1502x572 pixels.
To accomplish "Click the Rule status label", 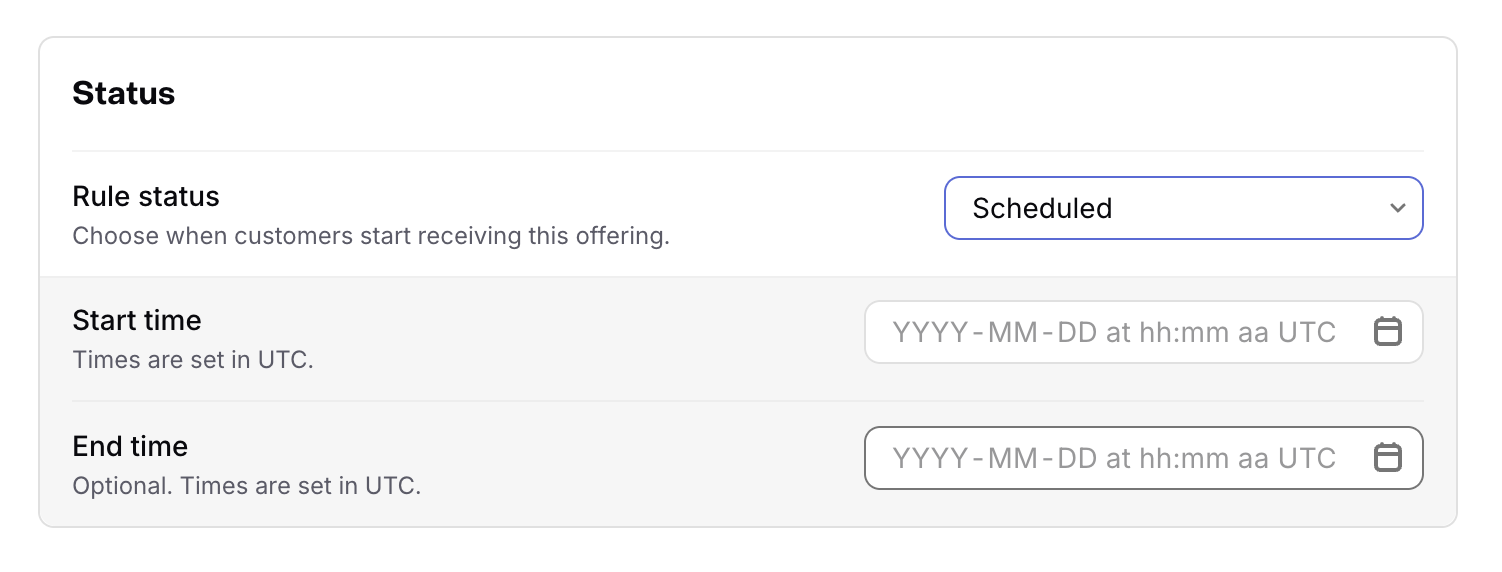I will pyautogui.click(x=146, y=196).
